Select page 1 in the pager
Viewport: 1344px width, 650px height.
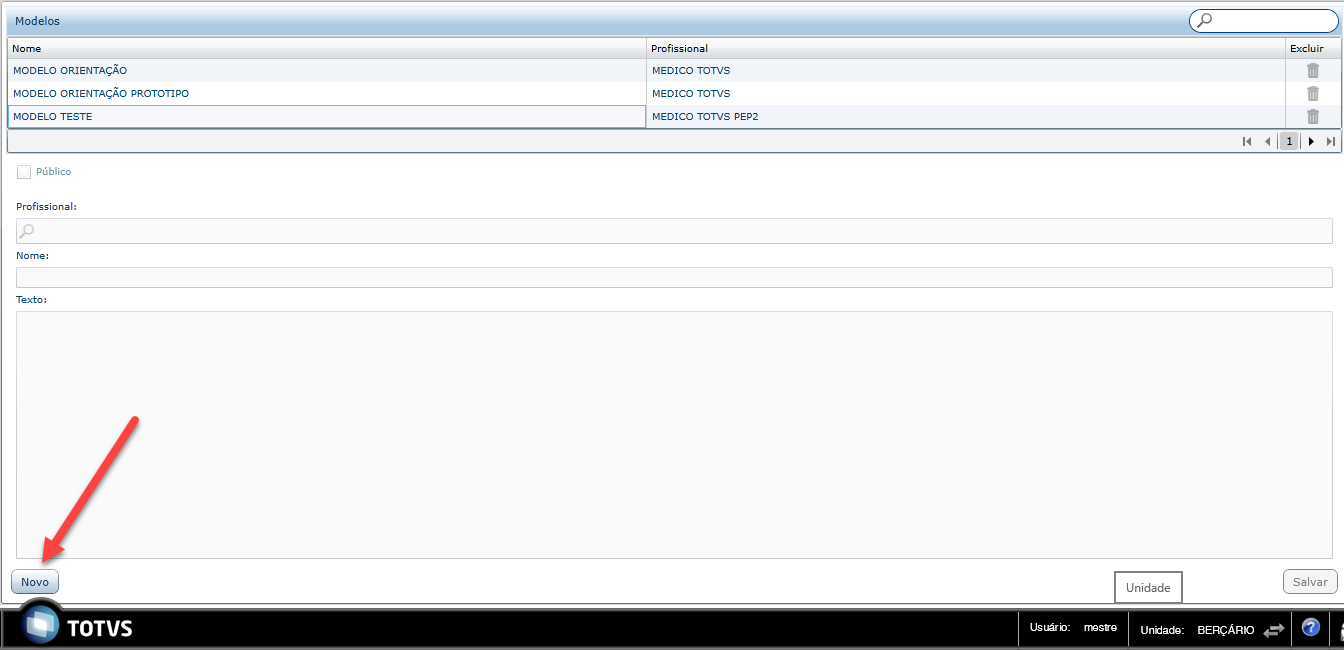(x=1290, y=142)
